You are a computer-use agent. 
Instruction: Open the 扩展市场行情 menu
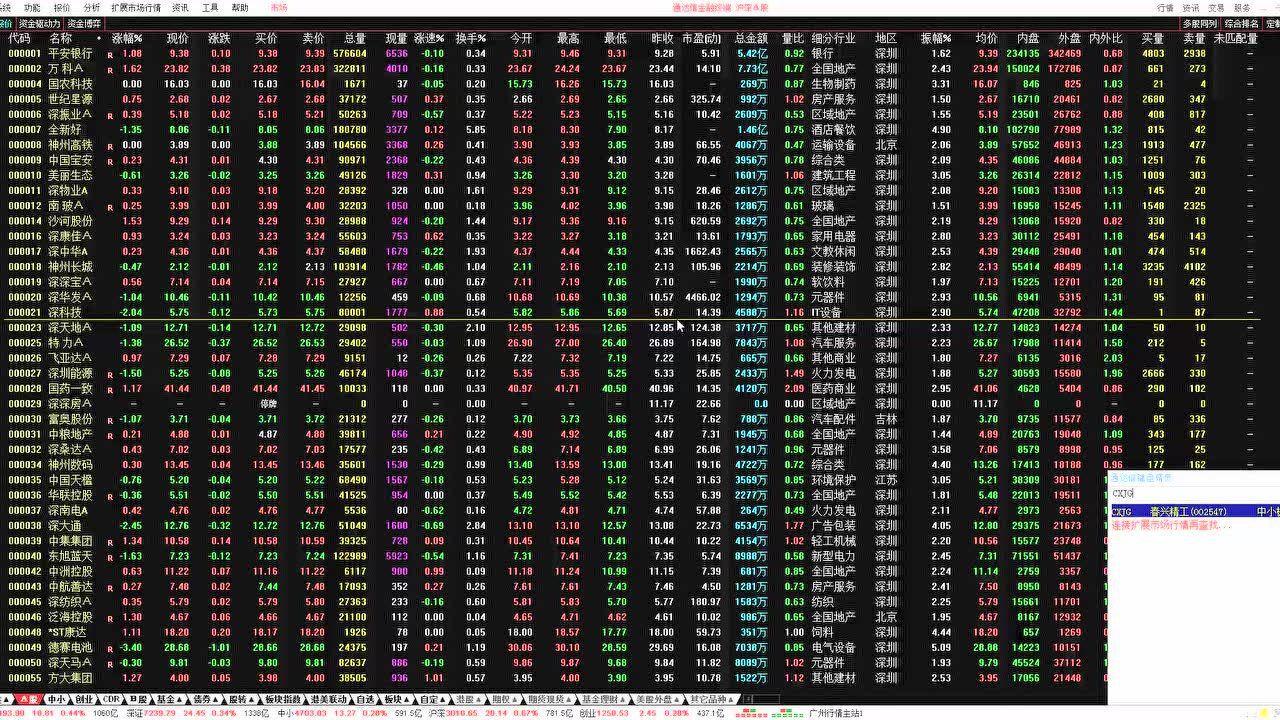coord(135,7)
